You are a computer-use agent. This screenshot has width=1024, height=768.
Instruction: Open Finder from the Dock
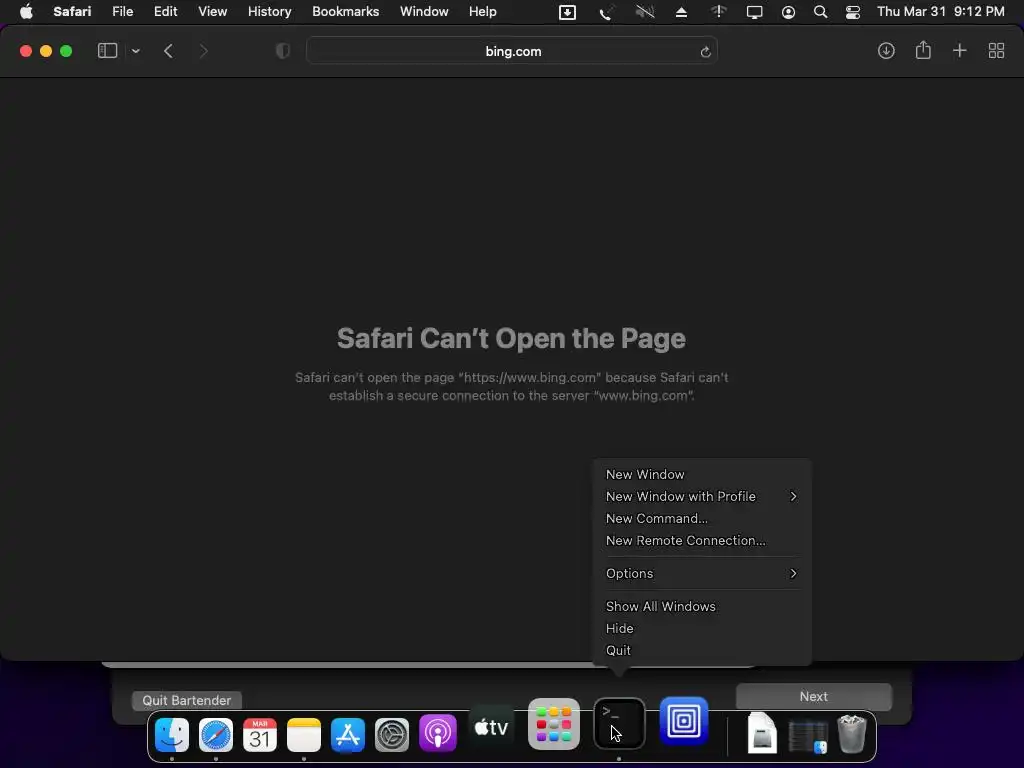172,734
